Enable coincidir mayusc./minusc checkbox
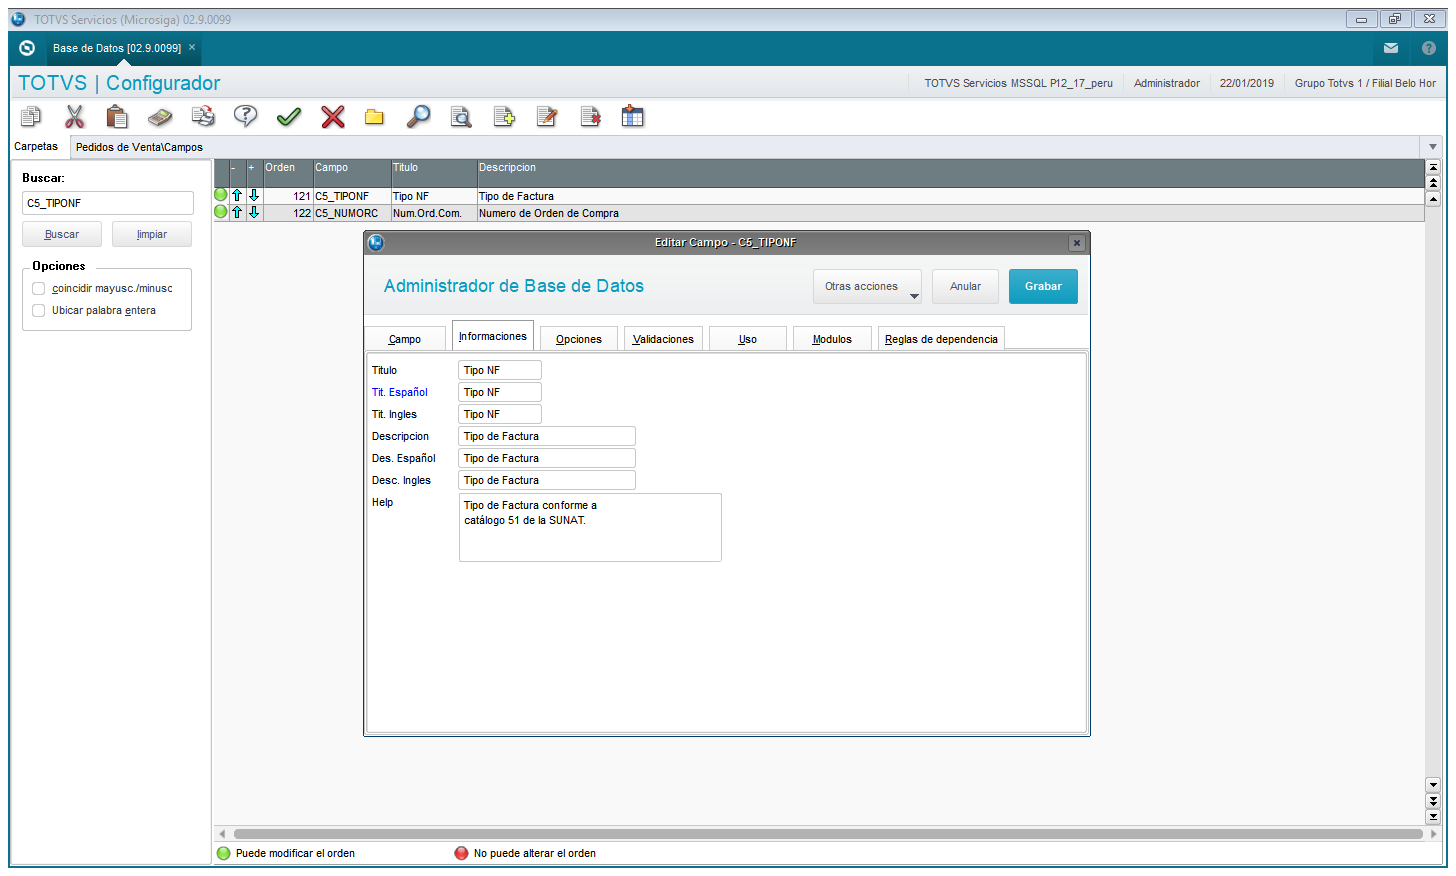Image resolution: width=1456 pixels, height=876 pixels. 39,288
